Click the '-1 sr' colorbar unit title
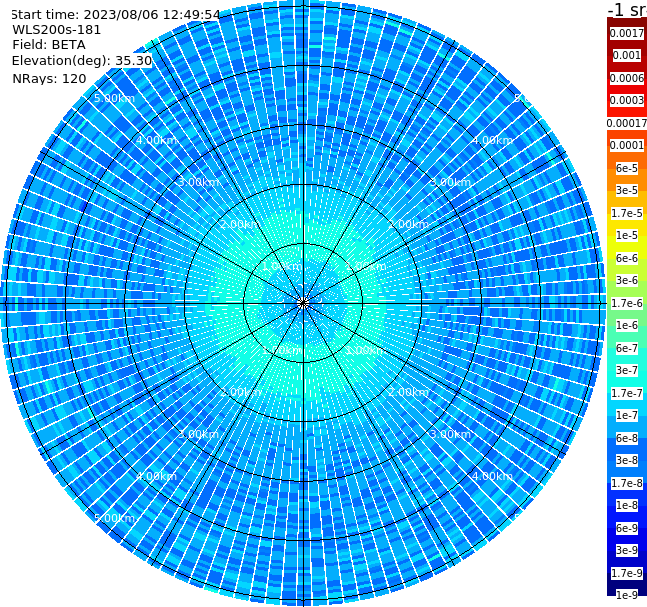 pyautogui.click(x=627, y=10)
